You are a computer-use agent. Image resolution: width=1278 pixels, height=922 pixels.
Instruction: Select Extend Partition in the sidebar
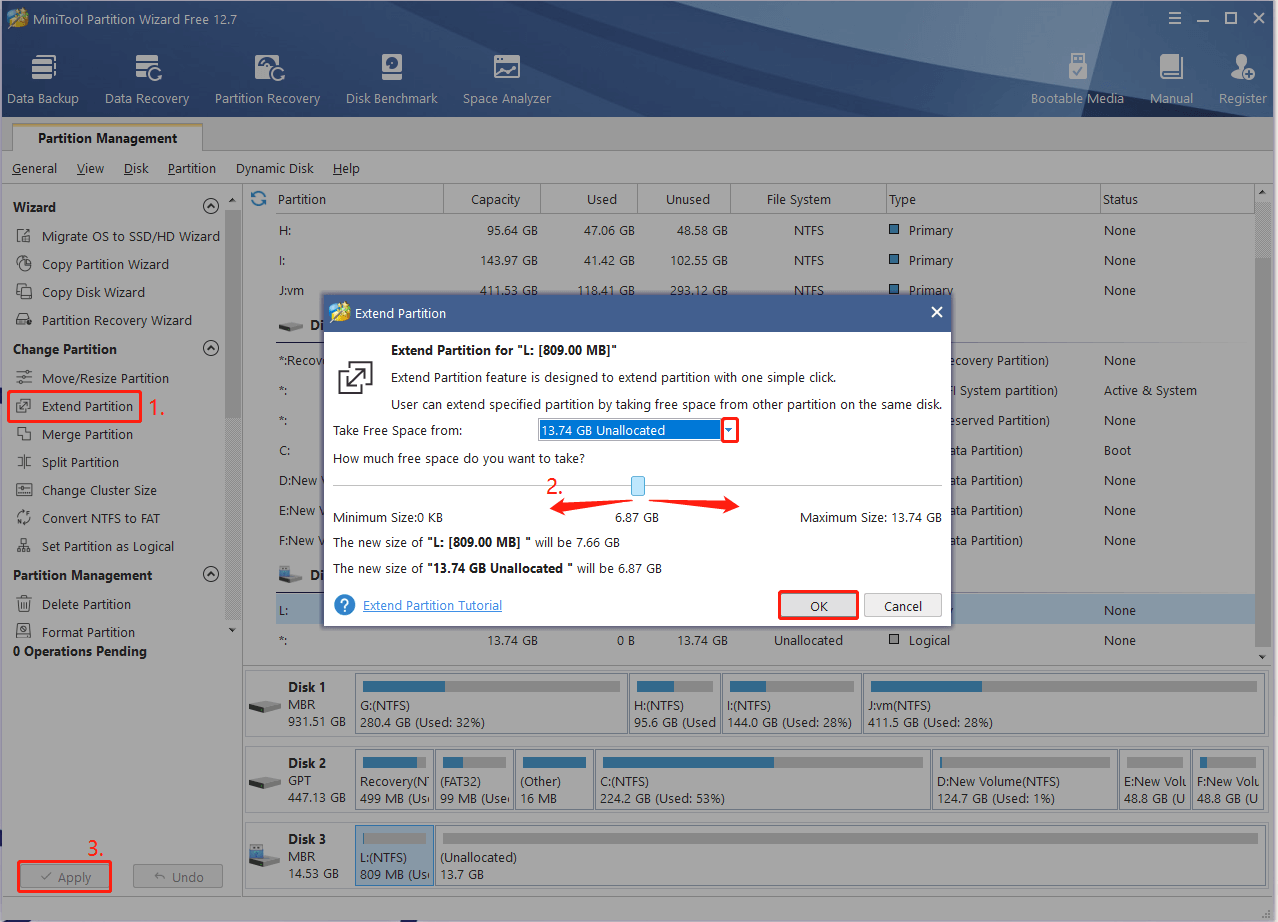point(74,407)
